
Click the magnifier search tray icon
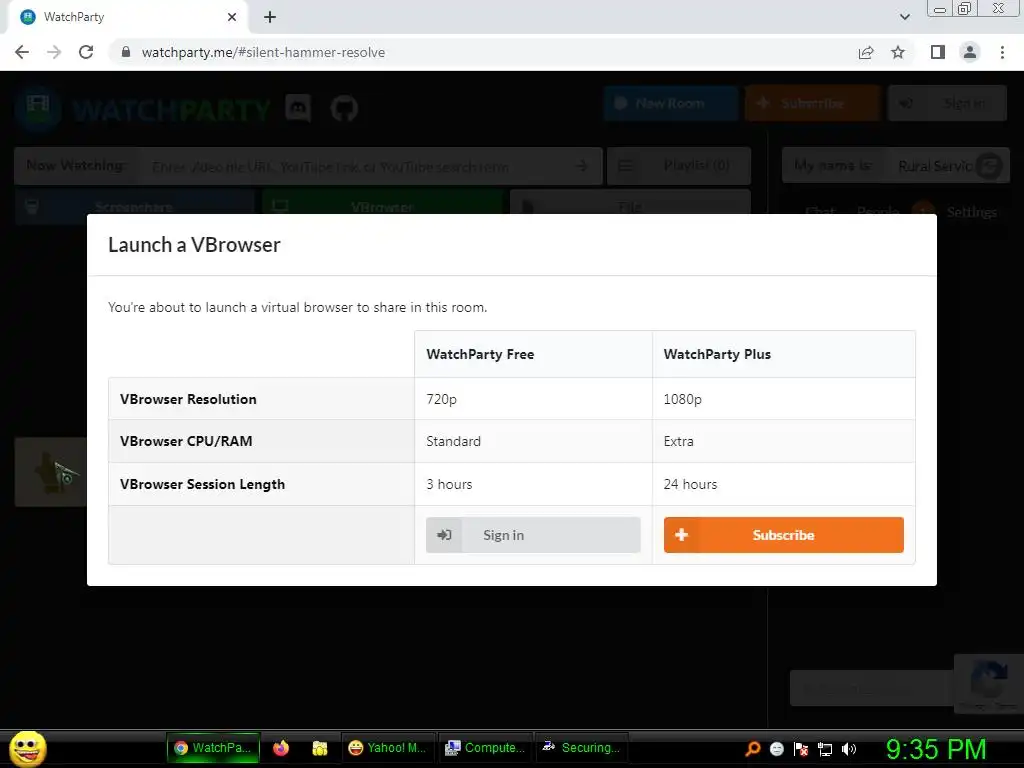coord(753,748)
